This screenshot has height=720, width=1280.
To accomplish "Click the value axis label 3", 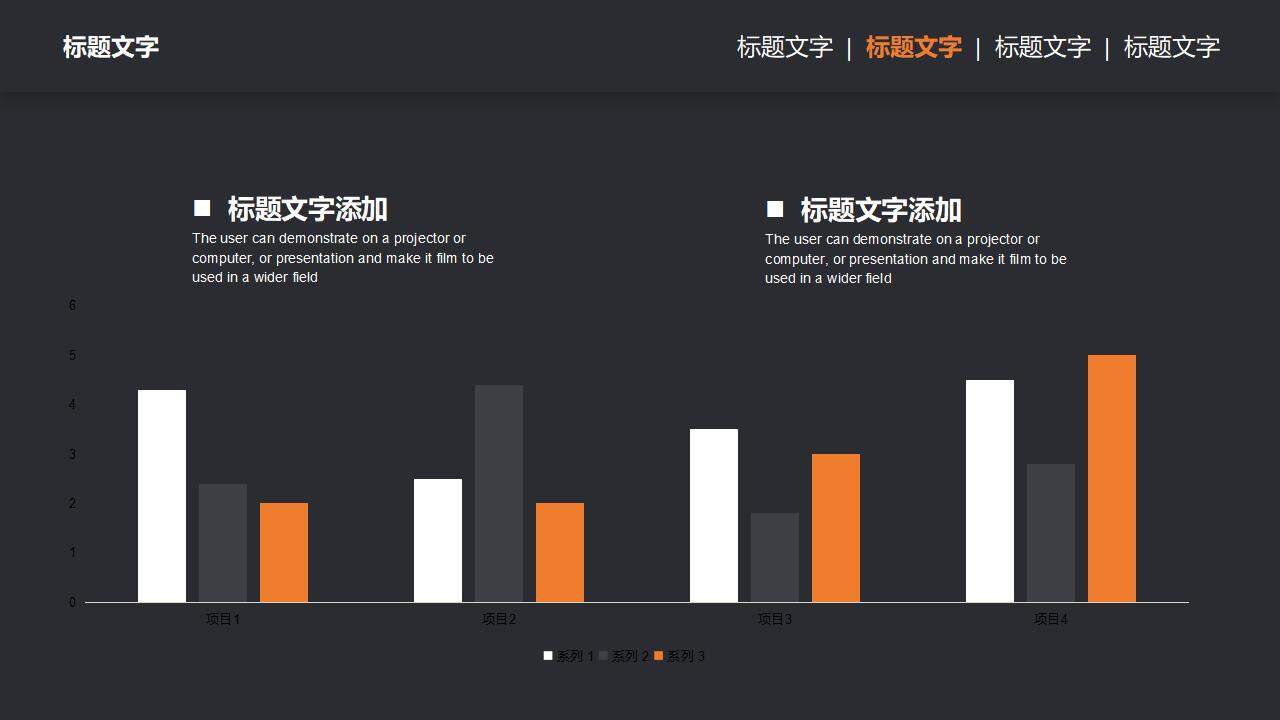I will click(72, 454).
